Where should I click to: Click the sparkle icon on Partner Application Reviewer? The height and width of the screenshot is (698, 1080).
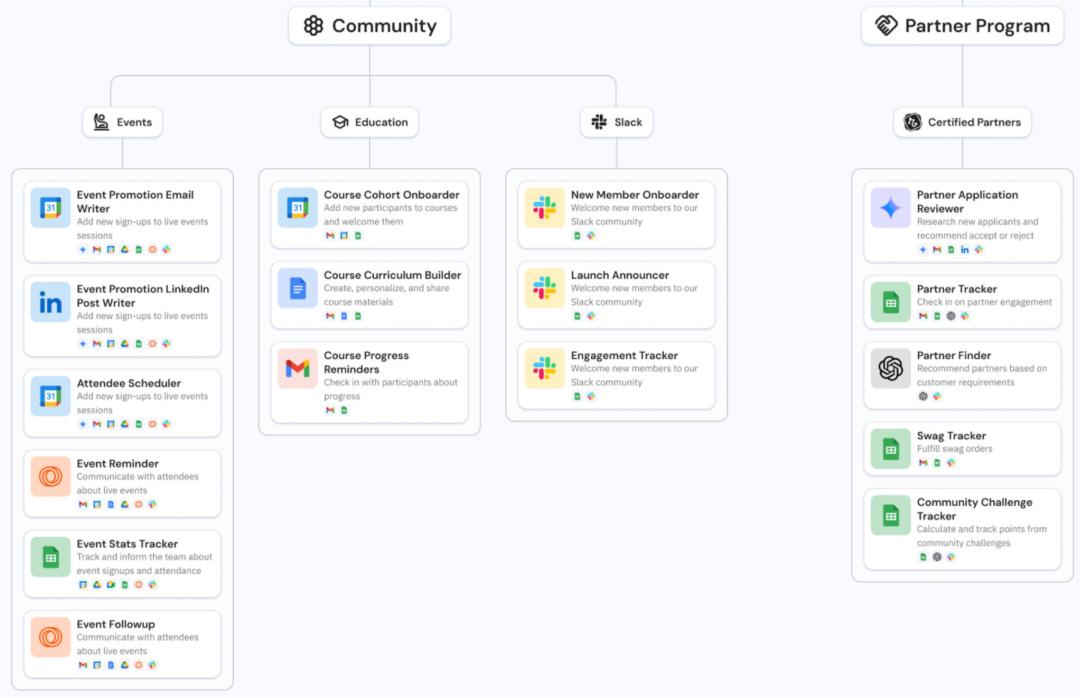point(890,208)
